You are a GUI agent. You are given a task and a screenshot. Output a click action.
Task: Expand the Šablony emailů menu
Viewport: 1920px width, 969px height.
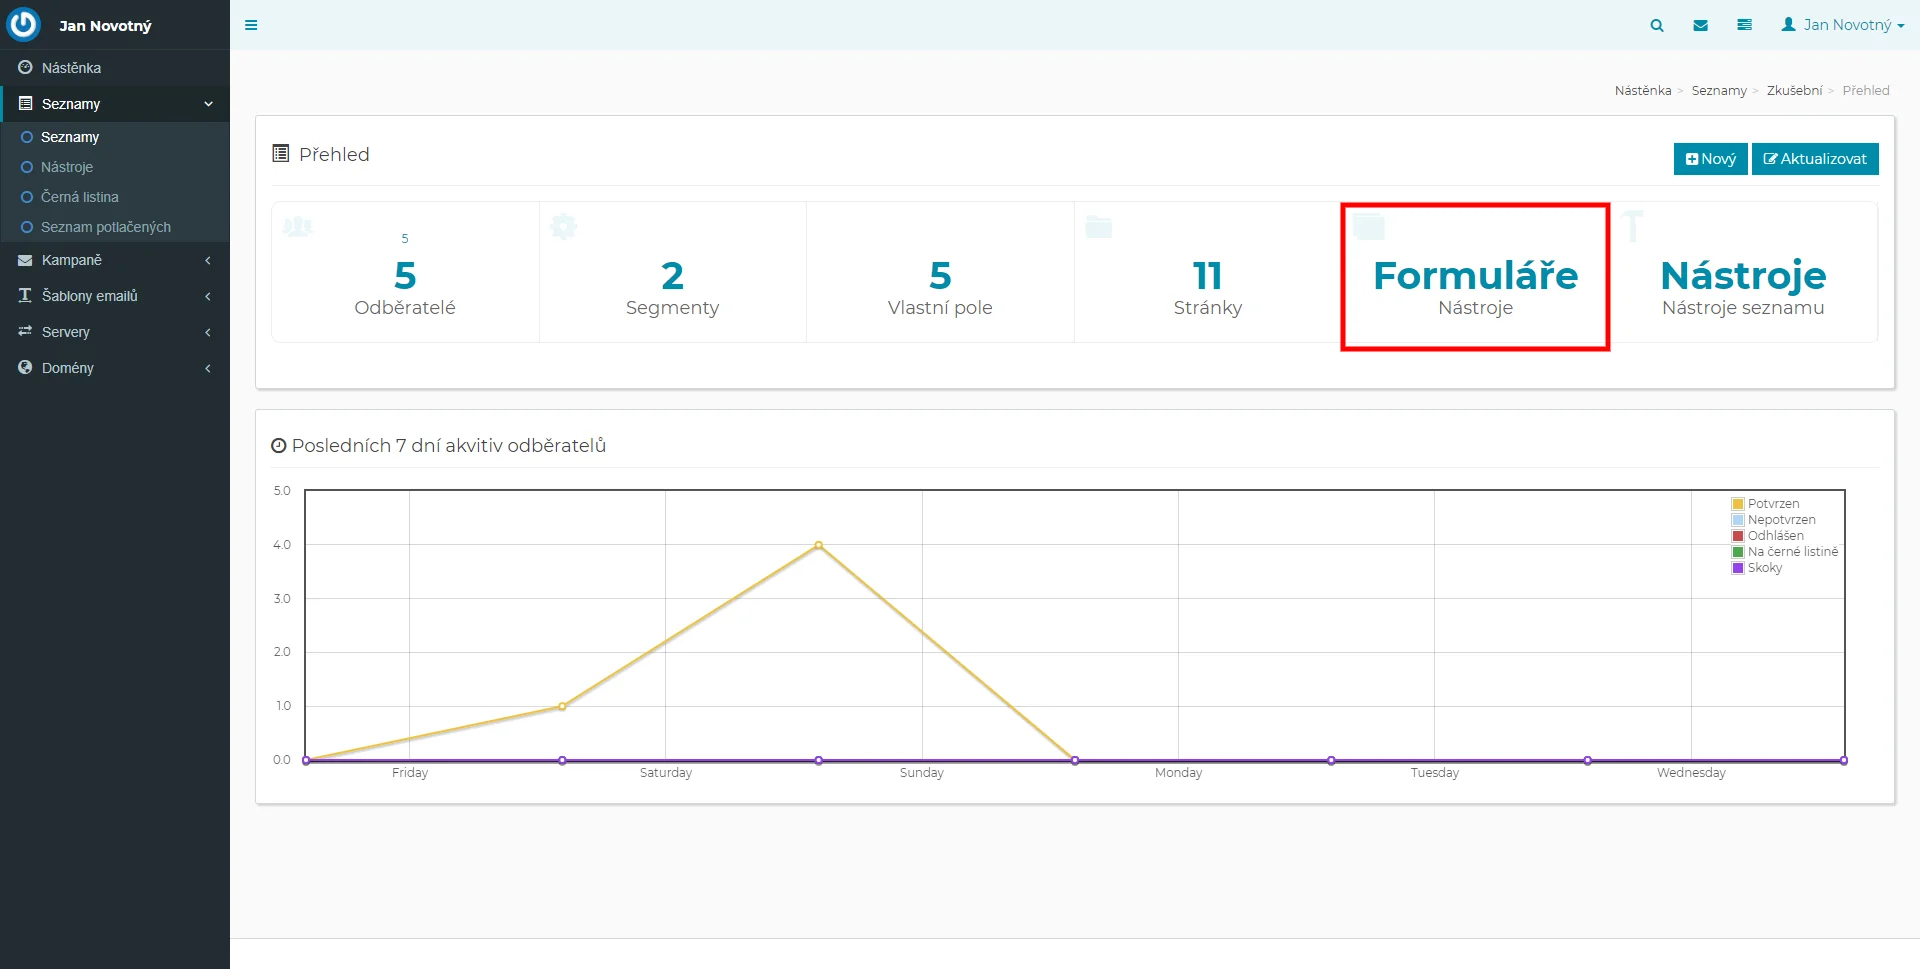pos(90,296)
